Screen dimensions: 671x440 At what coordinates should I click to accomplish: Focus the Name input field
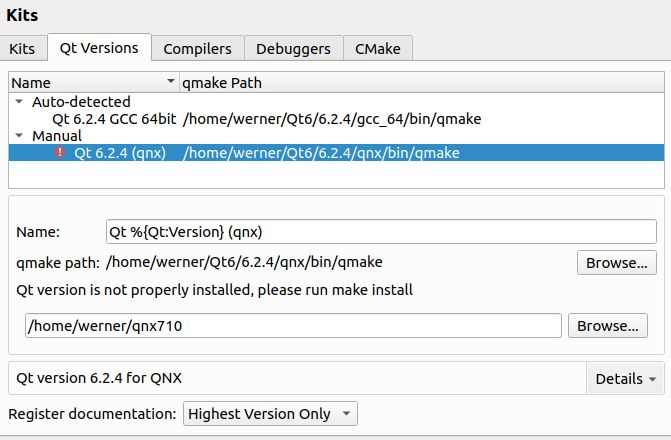[381, 232]
